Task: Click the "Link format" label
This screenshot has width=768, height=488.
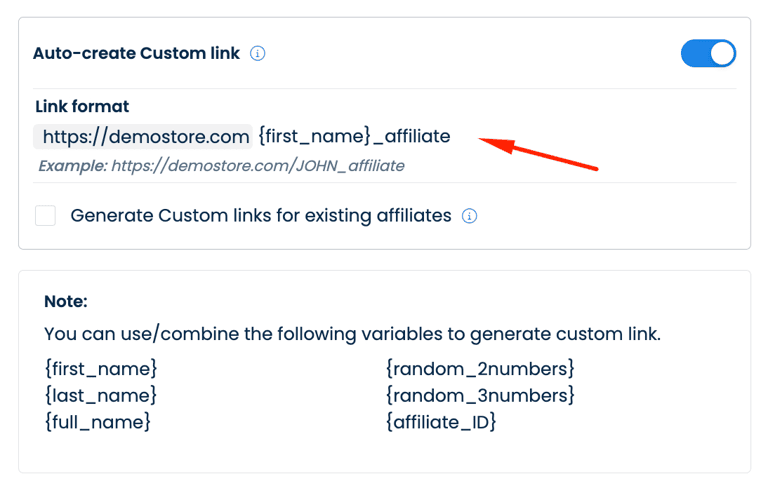Action: [82, 107]
